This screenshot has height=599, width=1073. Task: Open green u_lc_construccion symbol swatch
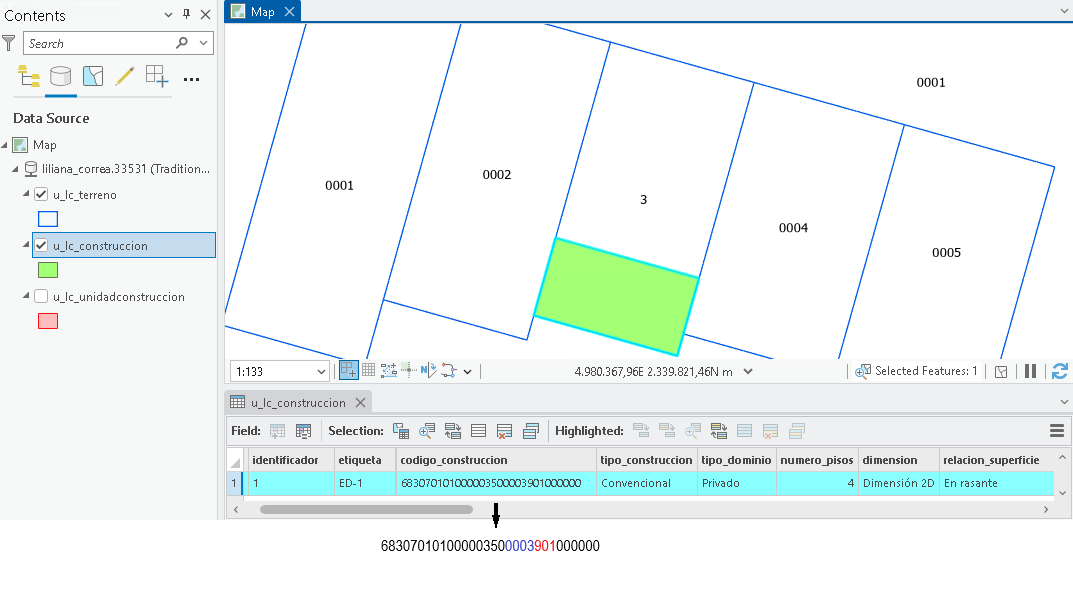(48, 270)
